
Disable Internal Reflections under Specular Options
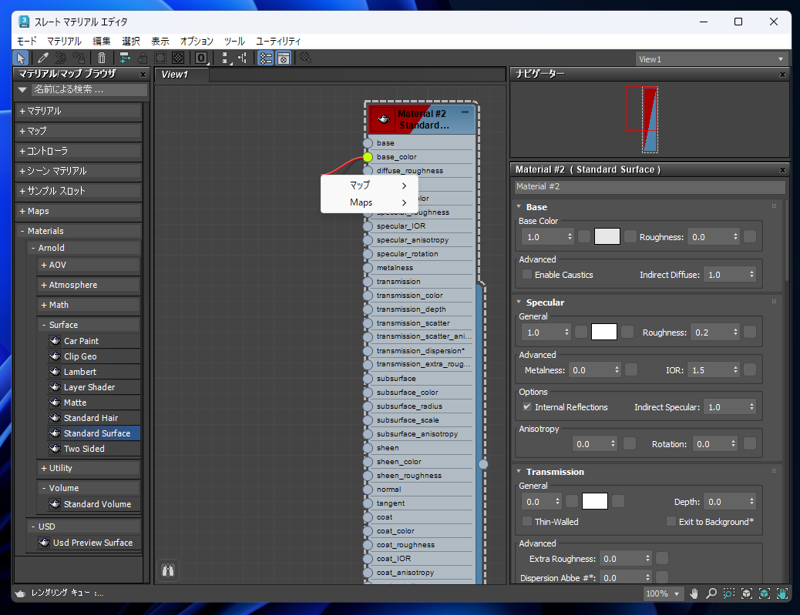coord(527,406)
